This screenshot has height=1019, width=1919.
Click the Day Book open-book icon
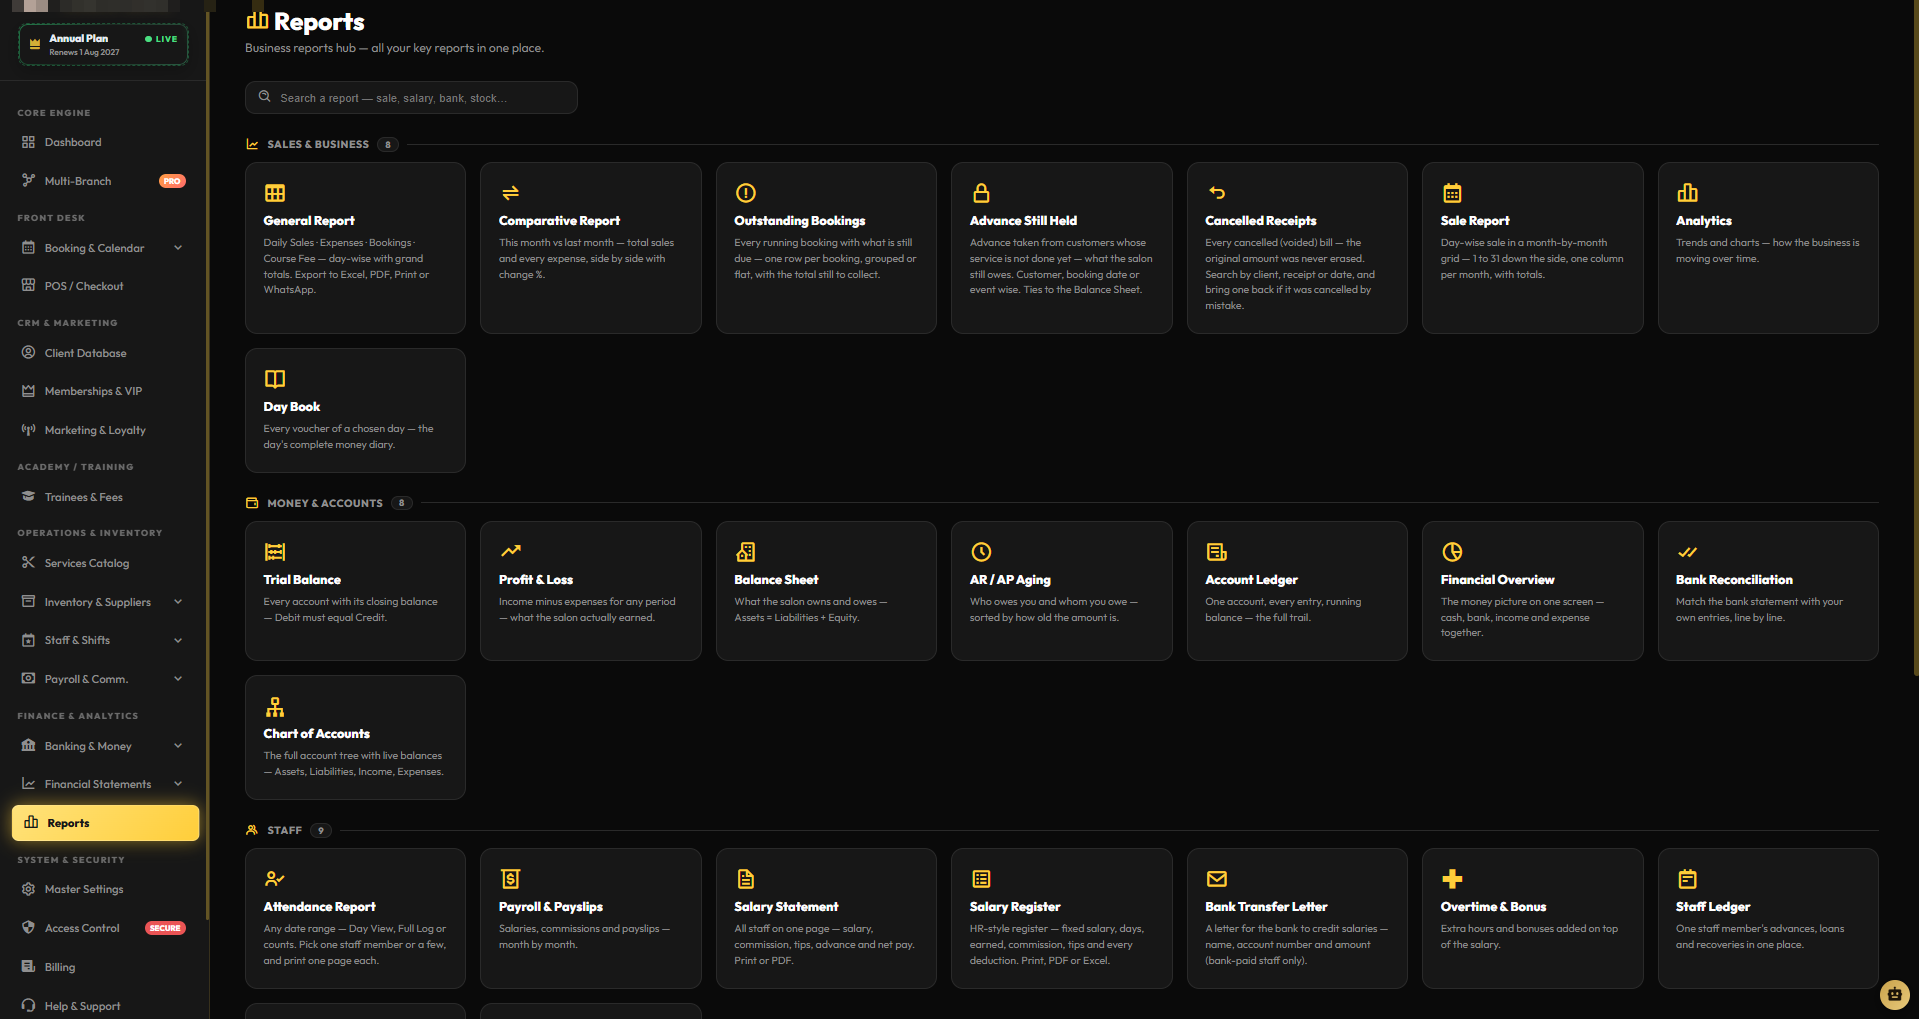(x=275, y=379)
